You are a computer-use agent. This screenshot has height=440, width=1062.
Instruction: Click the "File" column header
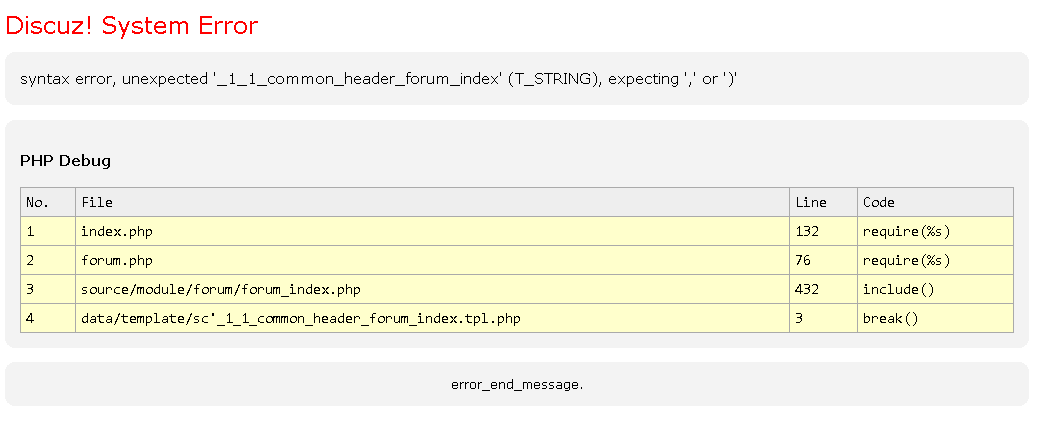click(x=97, y=202)
